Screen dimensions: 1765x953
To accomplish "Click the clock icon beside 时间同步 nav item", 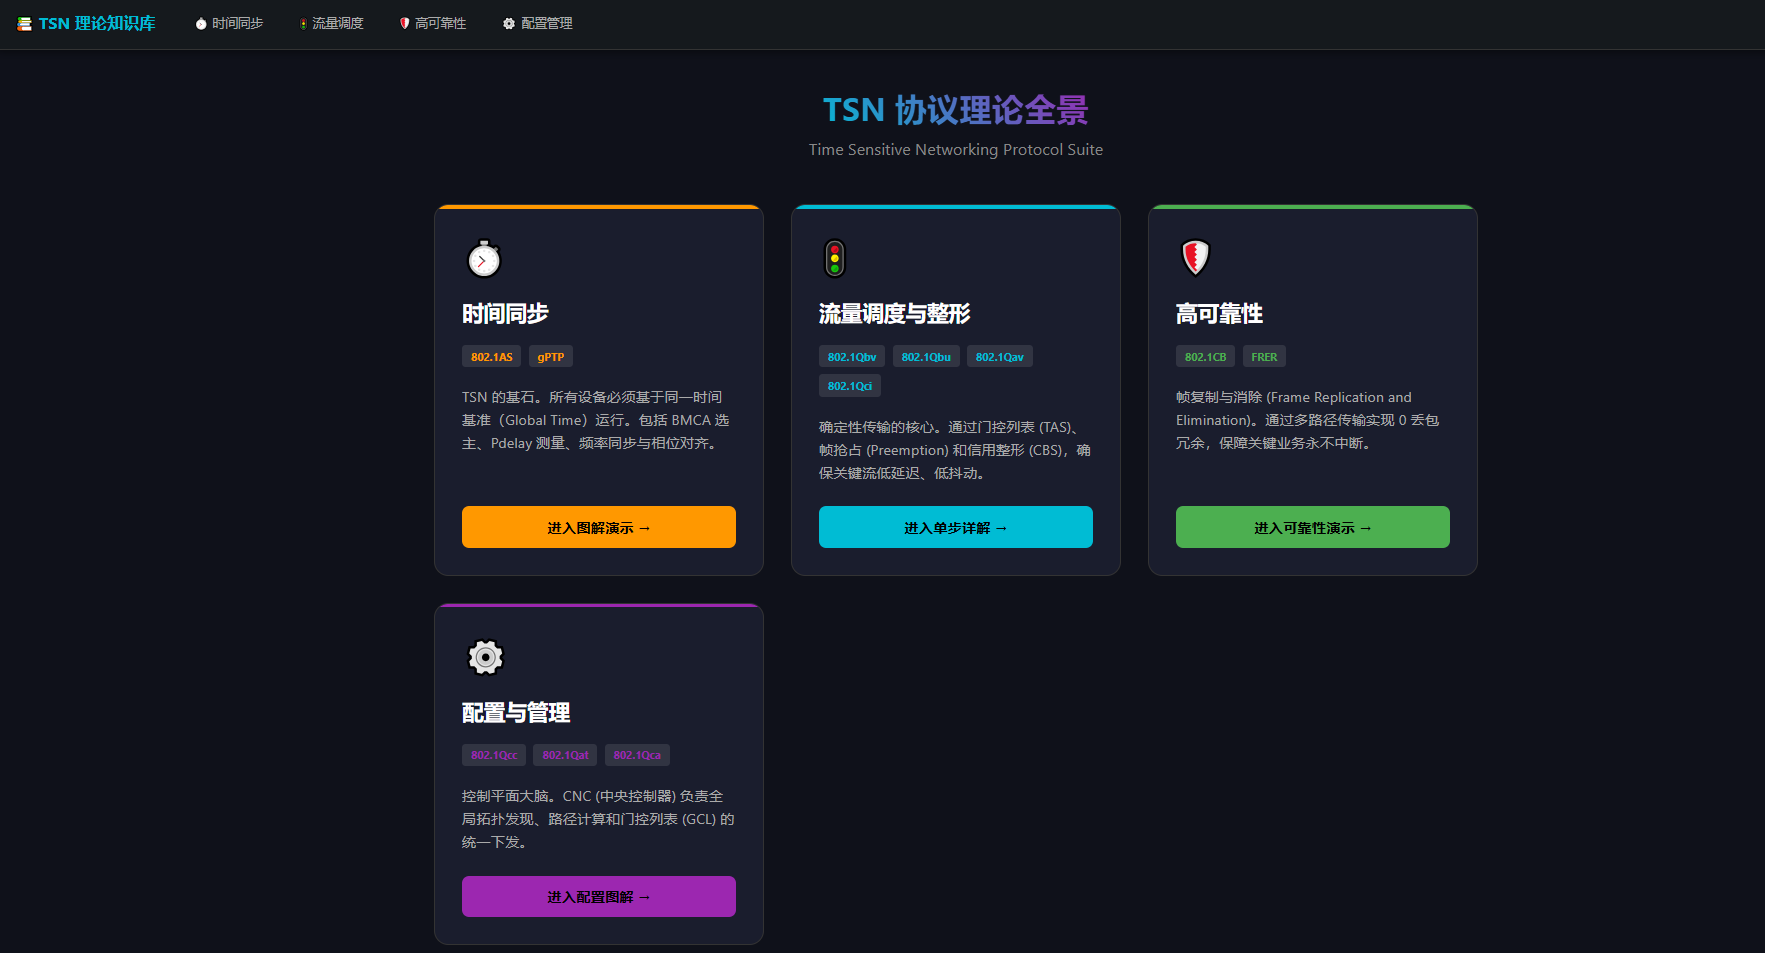I will click(200, 23).
